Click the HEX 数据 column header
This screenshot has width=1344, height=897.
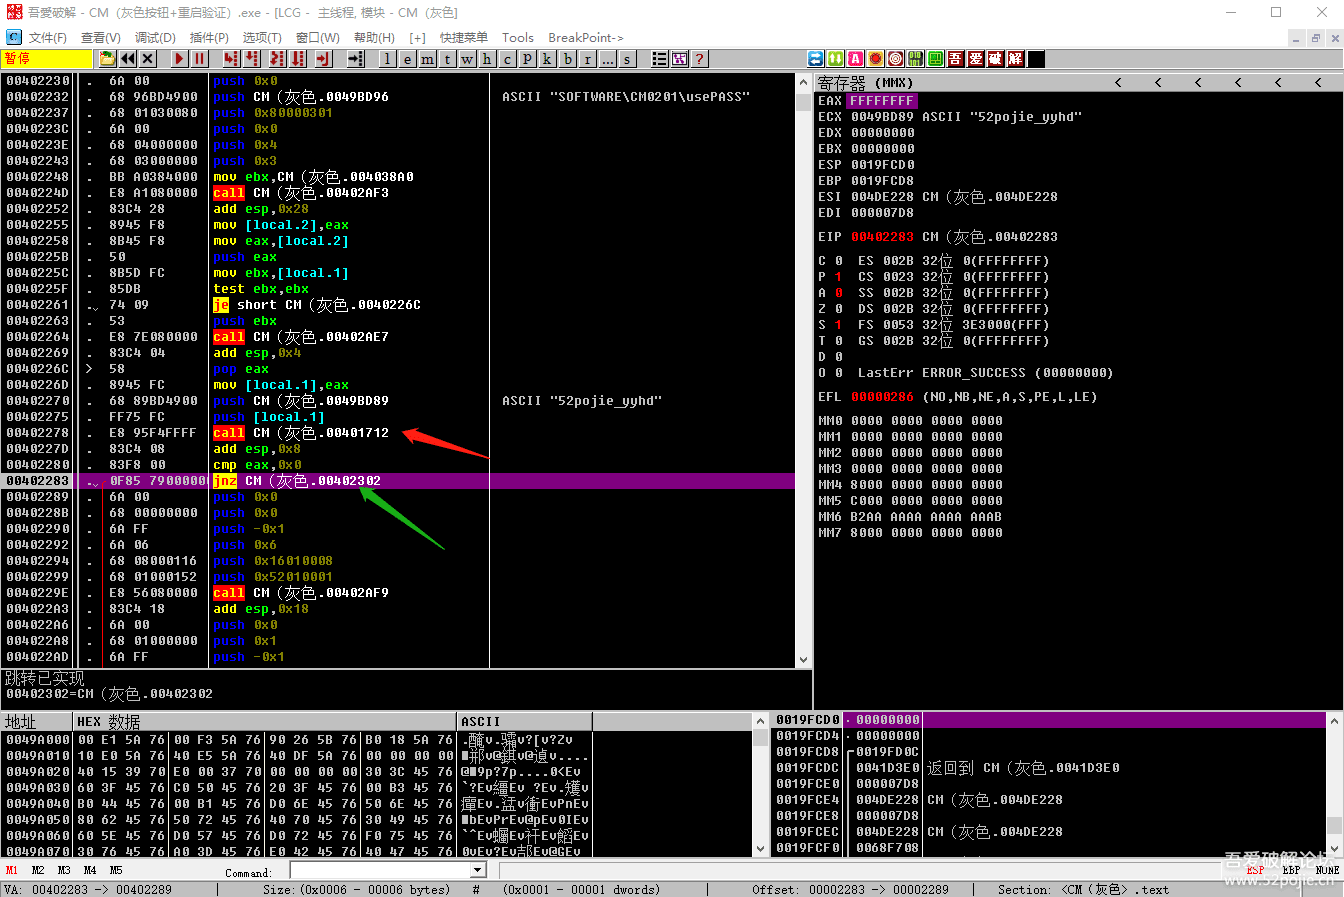point(108,722)
